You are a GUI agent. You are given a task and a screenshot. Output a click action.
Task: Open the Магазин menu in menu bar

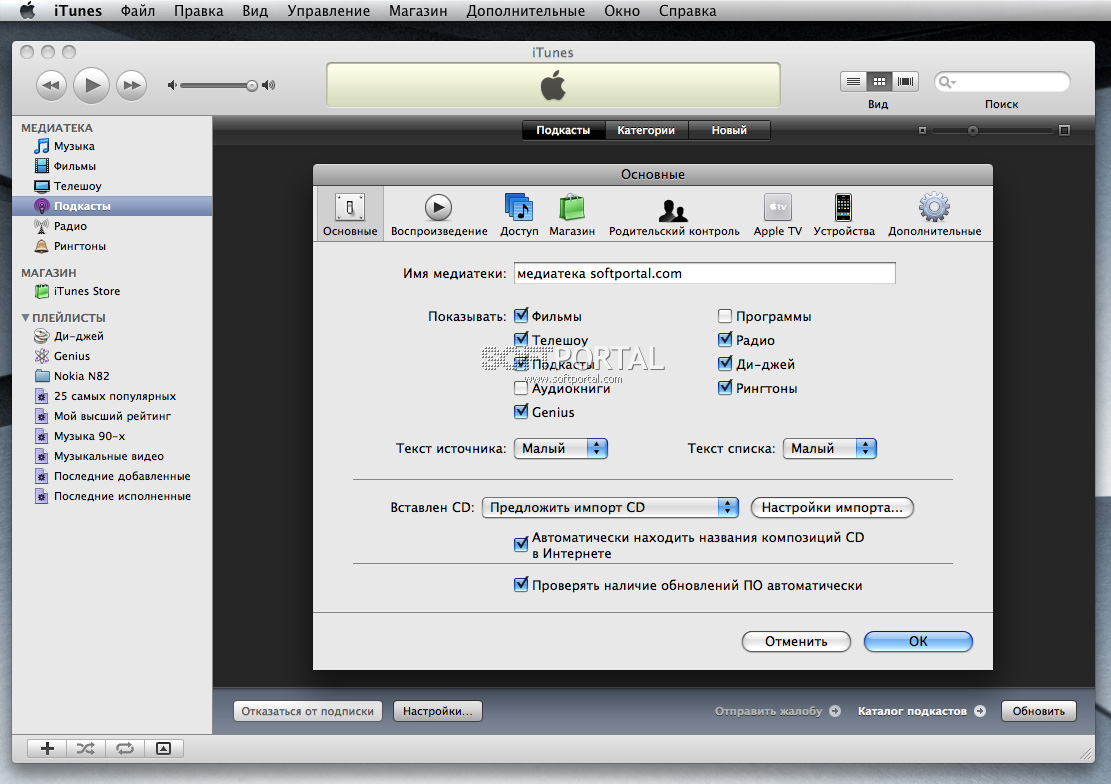click(x=418, y=11)
